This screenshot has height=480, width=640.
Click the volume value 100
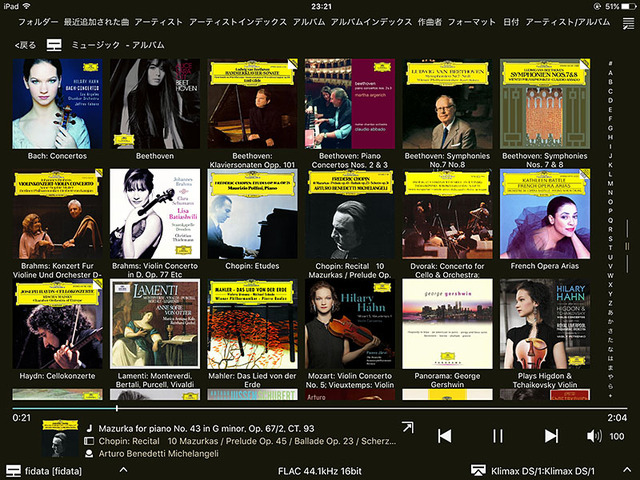point(617,436)
